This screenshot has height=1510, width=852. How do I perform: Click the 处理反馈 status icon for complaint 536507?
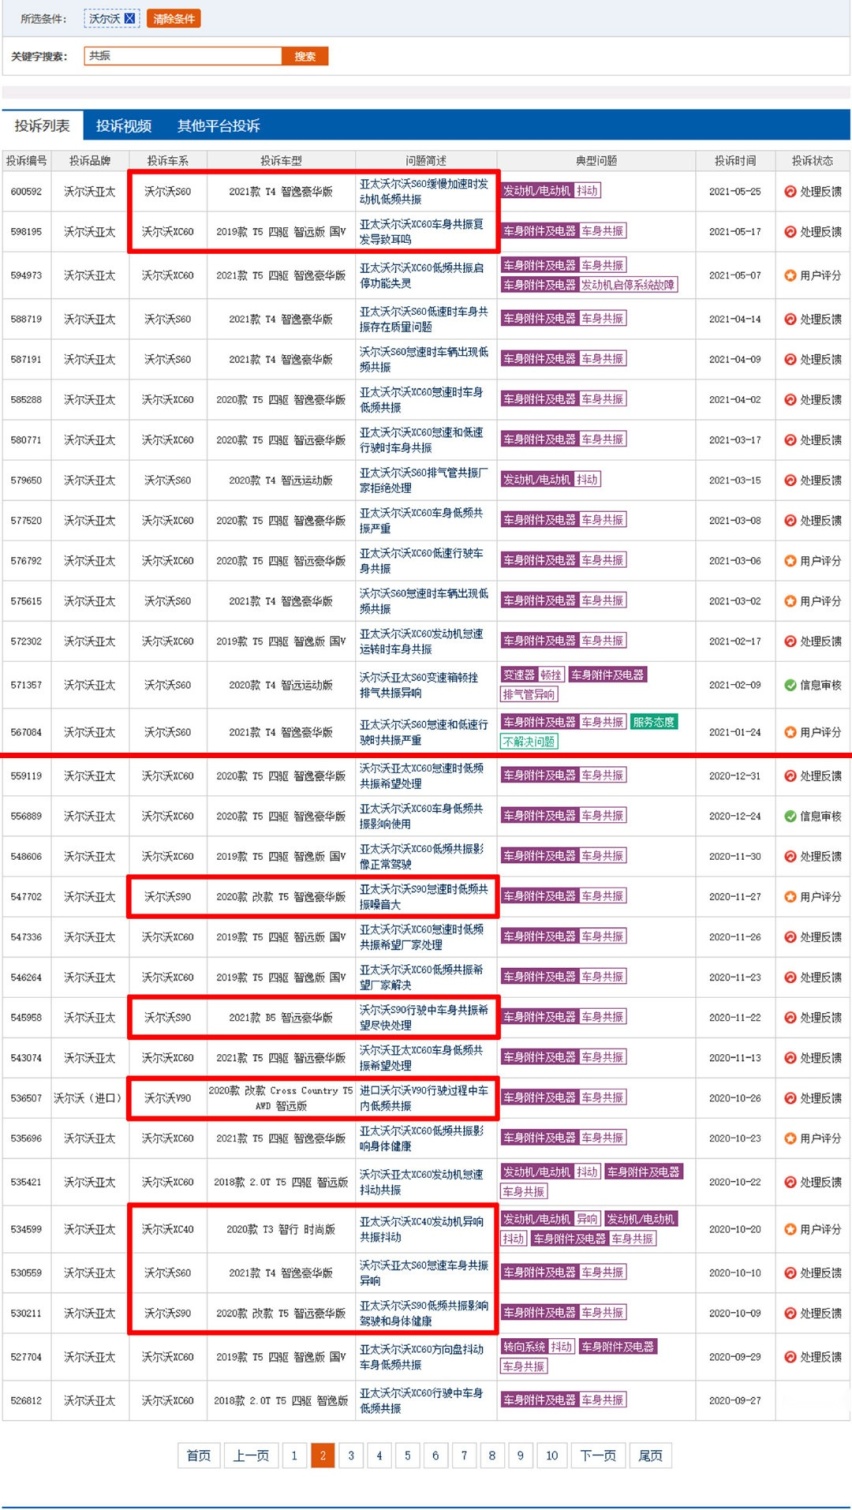[790, 1098]
